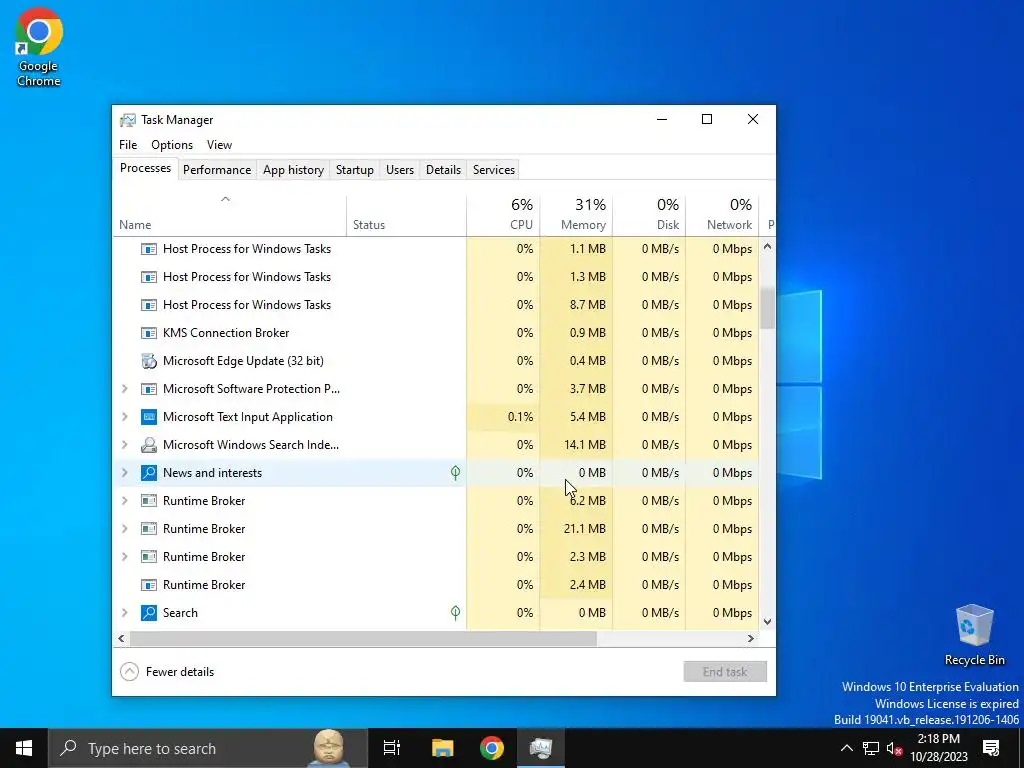
Task: Open the Windows Start menu
Action: coord(24,748)
